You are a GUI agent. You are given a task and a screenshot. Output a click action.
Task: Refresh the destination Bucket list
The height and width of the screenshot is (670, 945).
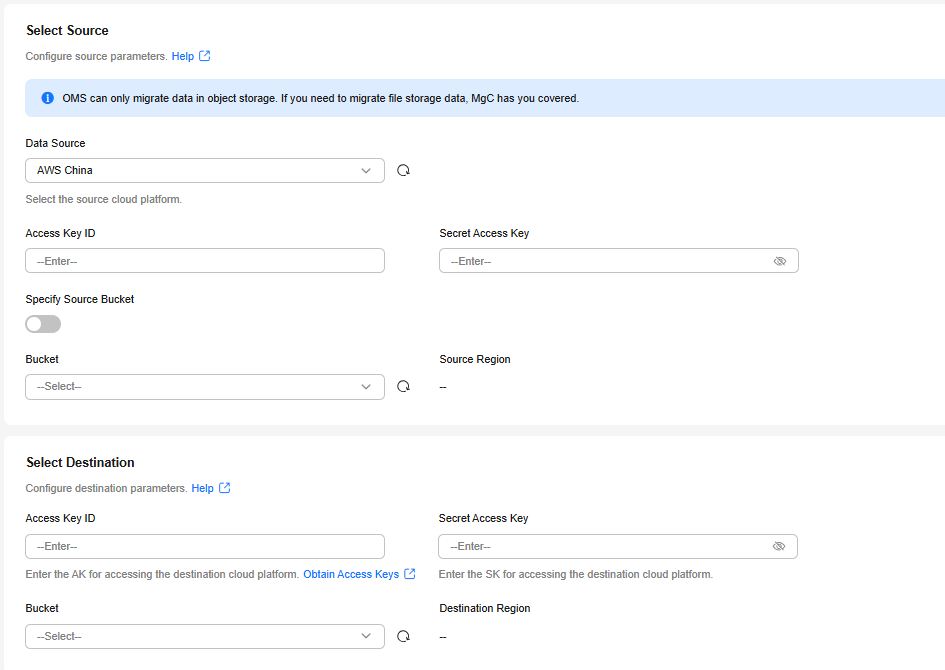[x=403, y=636]
